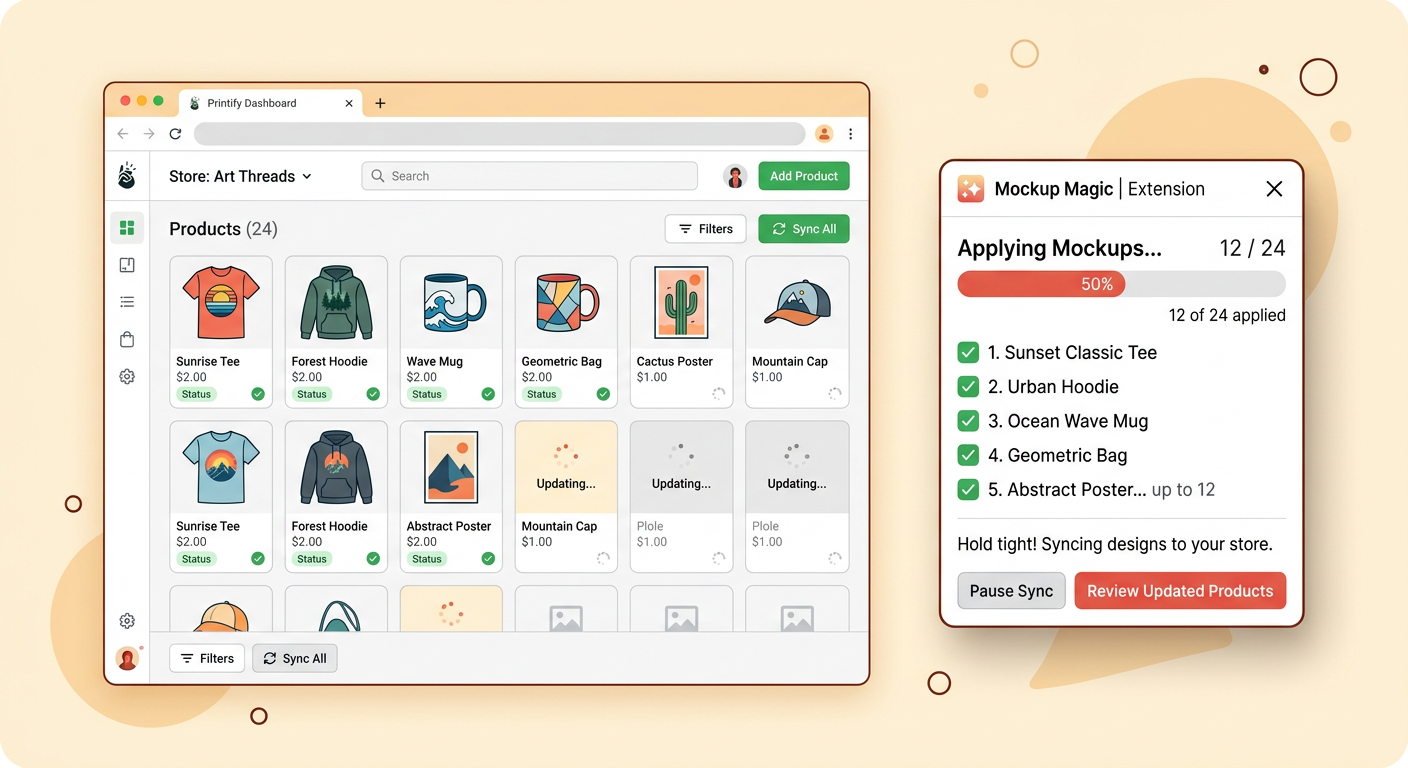Select the grid dashboard sidebar icon
The height and width of the screenshot is (768, 1408).
(x=127, y=228)
